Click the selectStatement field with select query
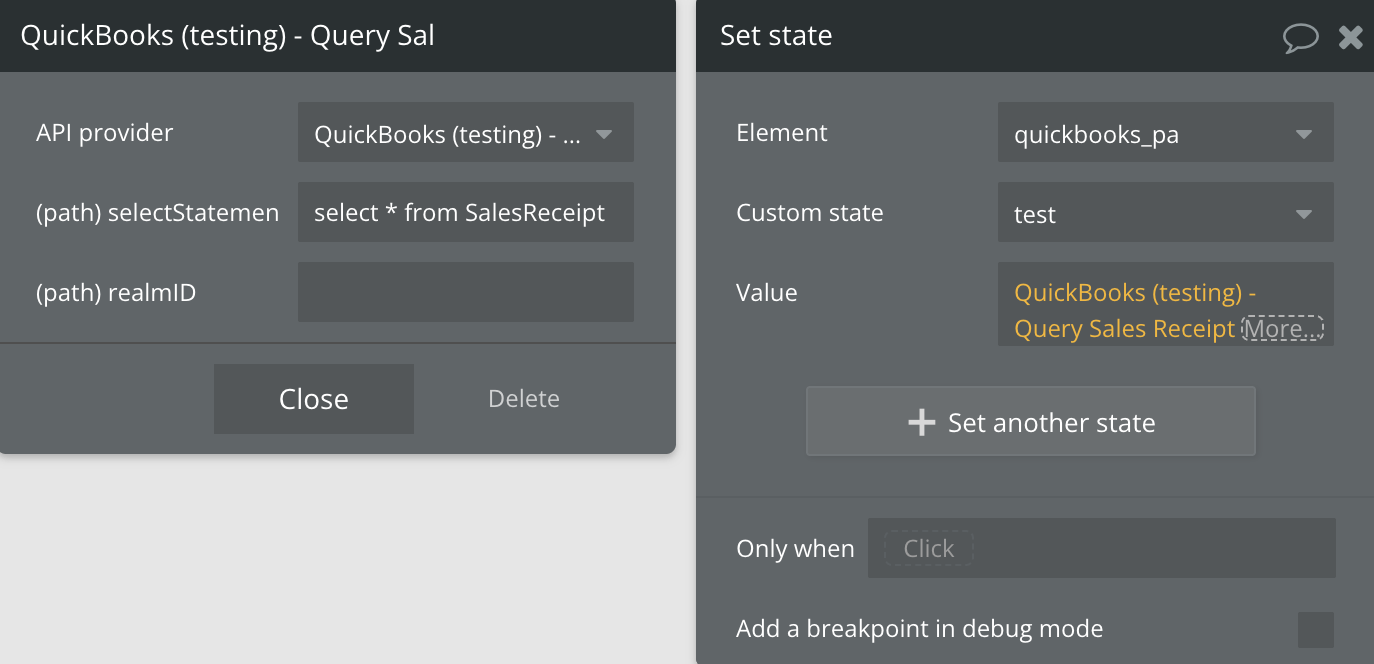This screenshot has width=1374, height=664. [466, 213]
